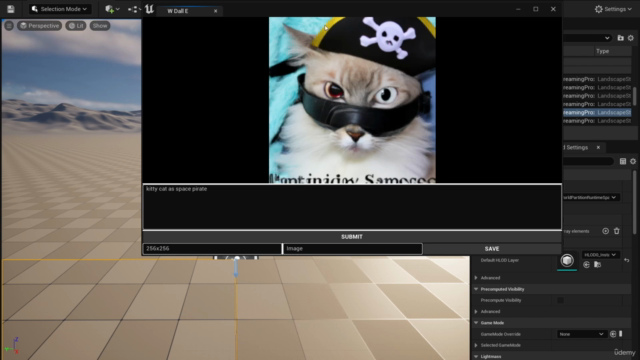Click the World Settings panel scrollbar
This screenshot has height=360, width=640.
point(635,202)
